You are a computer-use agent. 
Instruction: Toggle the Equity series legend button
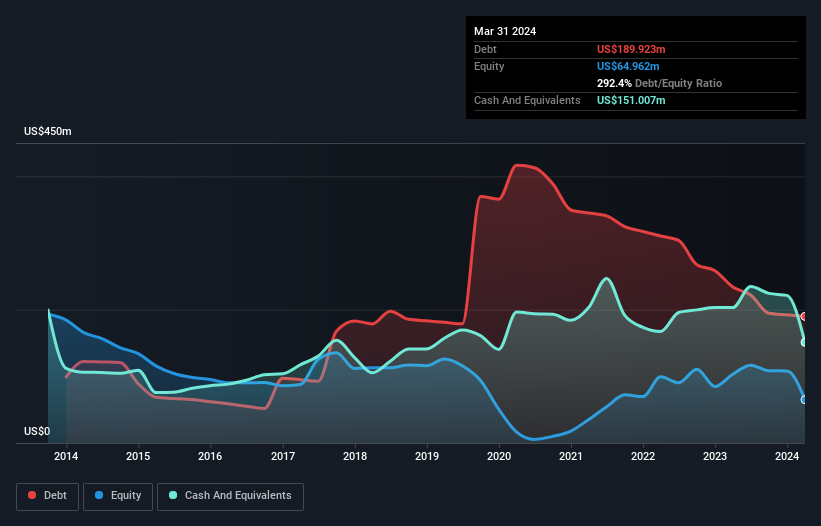click(x=118, y=496)
